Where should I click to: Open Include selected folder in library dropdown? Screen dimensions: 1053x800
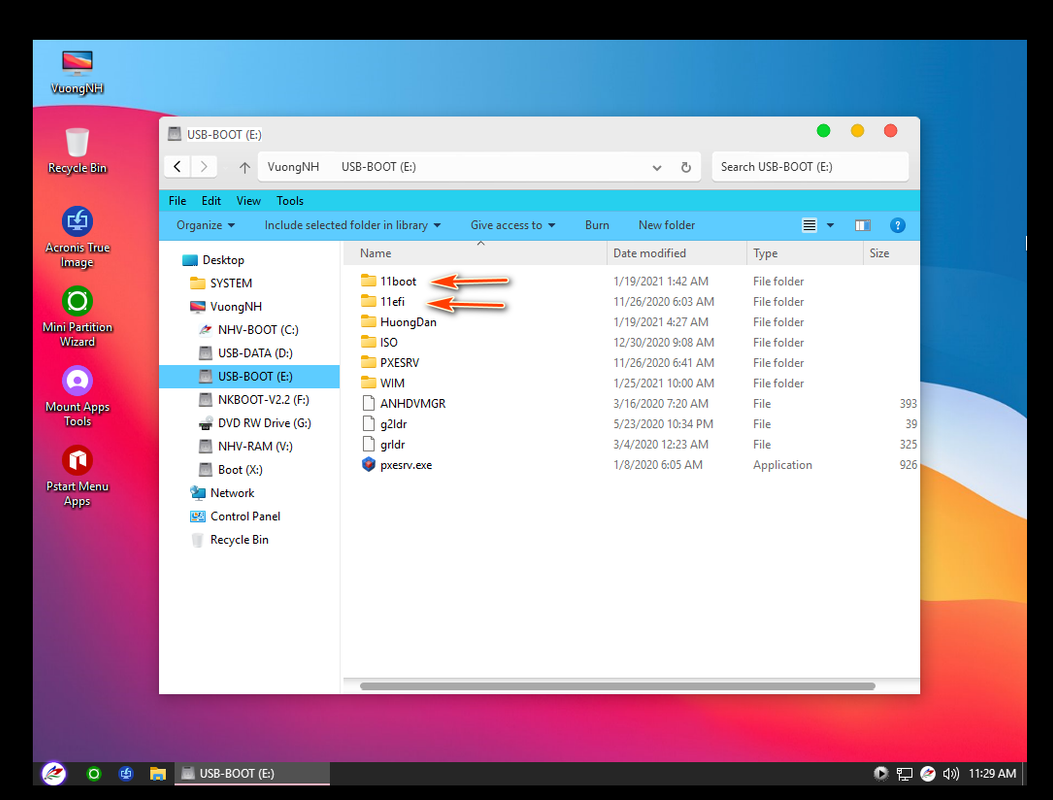coord(353,225)
